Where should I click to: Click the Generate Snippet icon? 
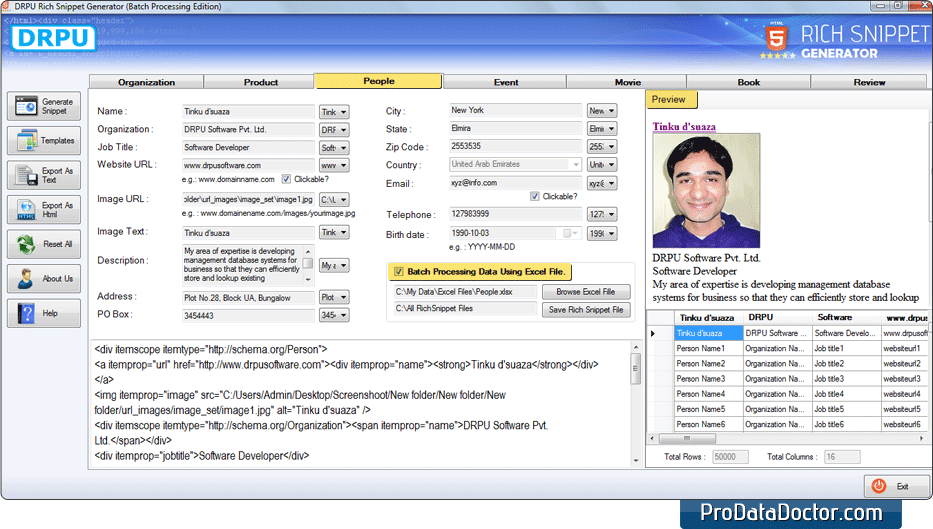(x=26, y=107)
